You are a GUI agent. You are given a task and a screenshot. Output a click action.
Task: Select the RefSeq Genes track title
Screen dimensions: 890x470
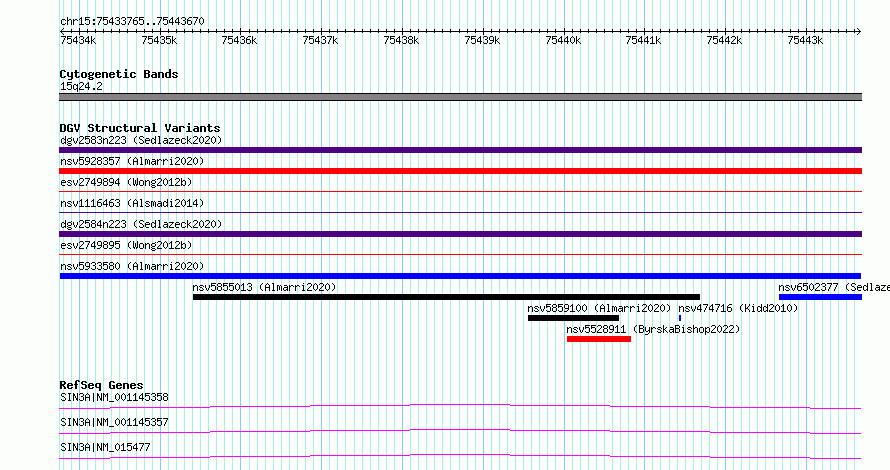coord(101,385)
